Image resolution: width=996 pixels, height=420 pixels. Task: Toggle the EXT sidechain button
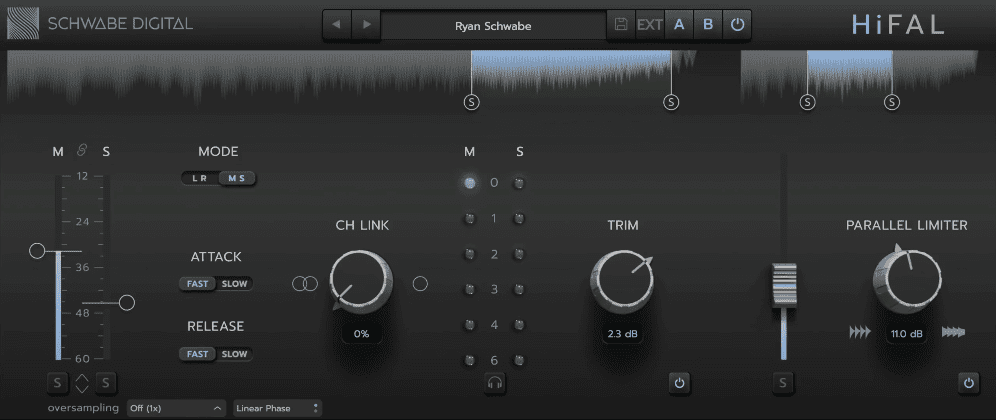(x=650, y=25)
